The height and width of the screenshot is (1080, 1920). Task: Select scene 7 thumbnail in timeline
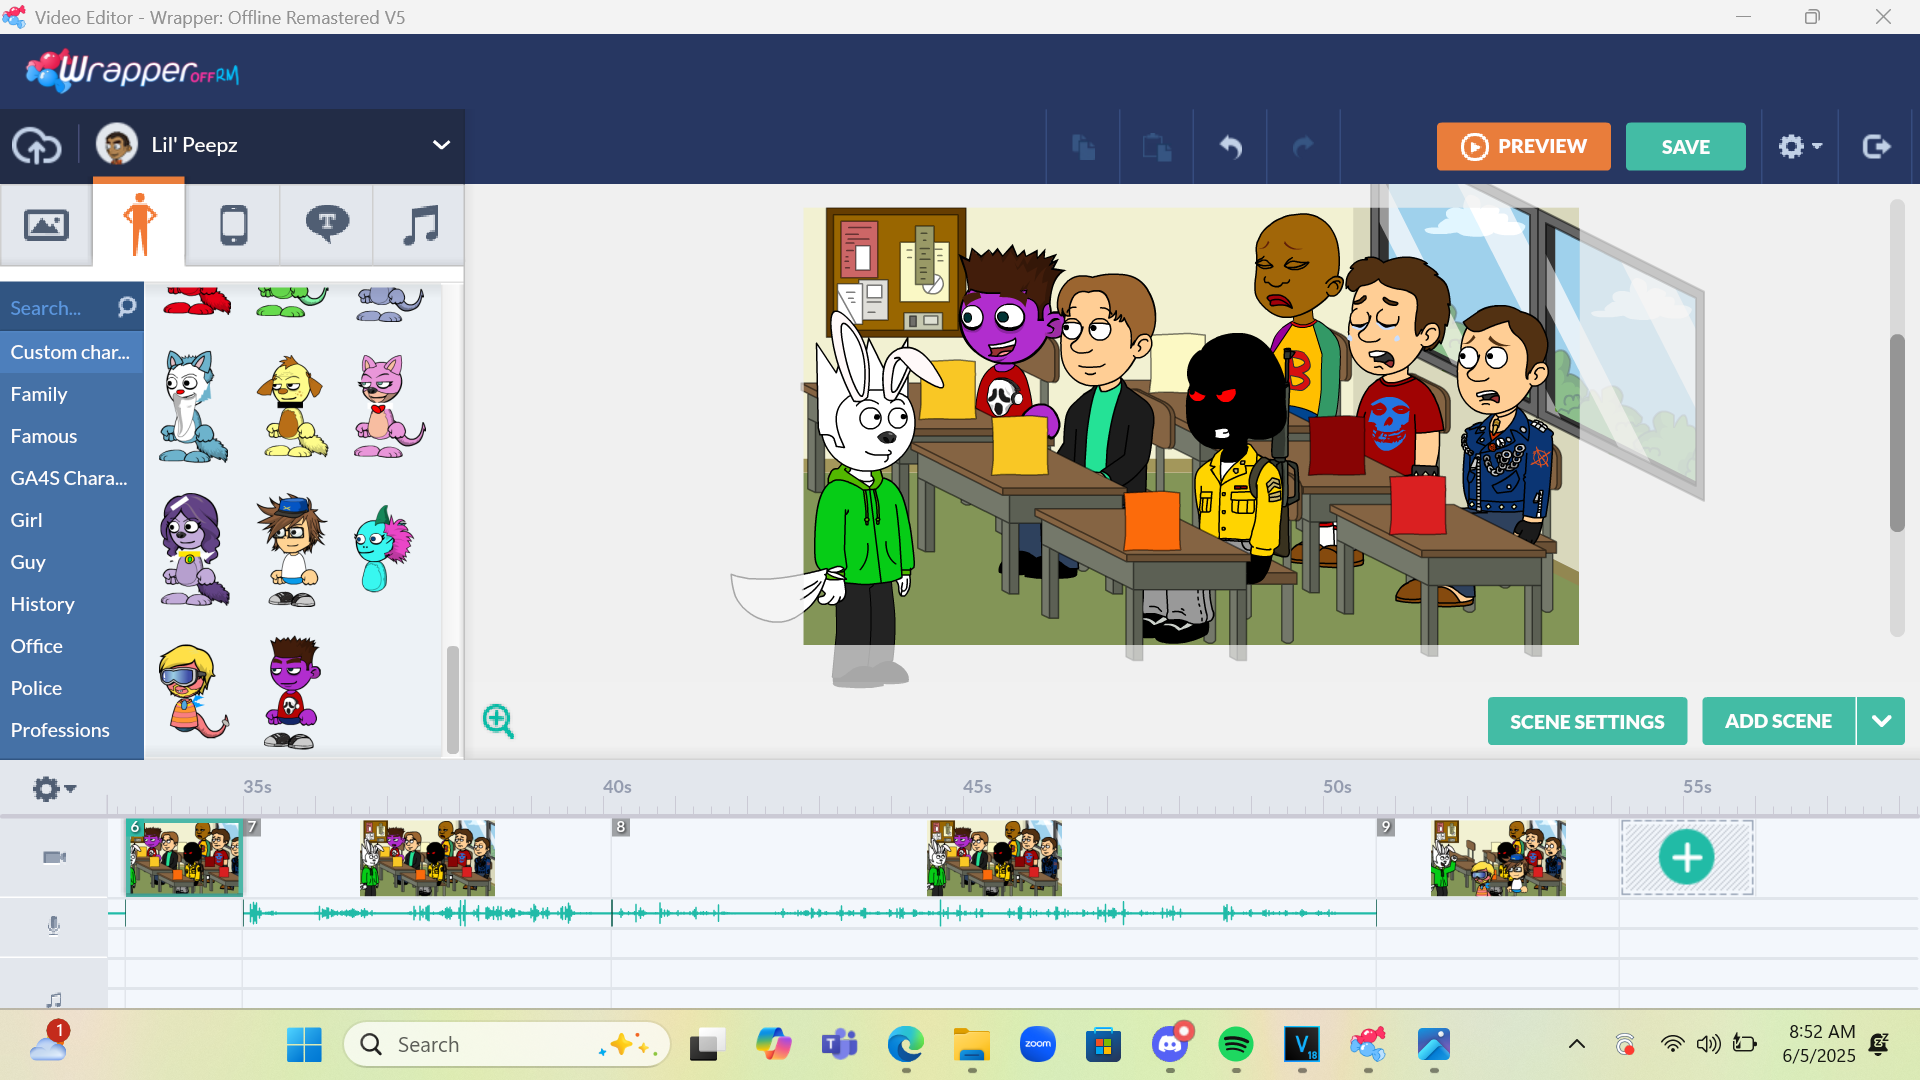click(427, 858)
